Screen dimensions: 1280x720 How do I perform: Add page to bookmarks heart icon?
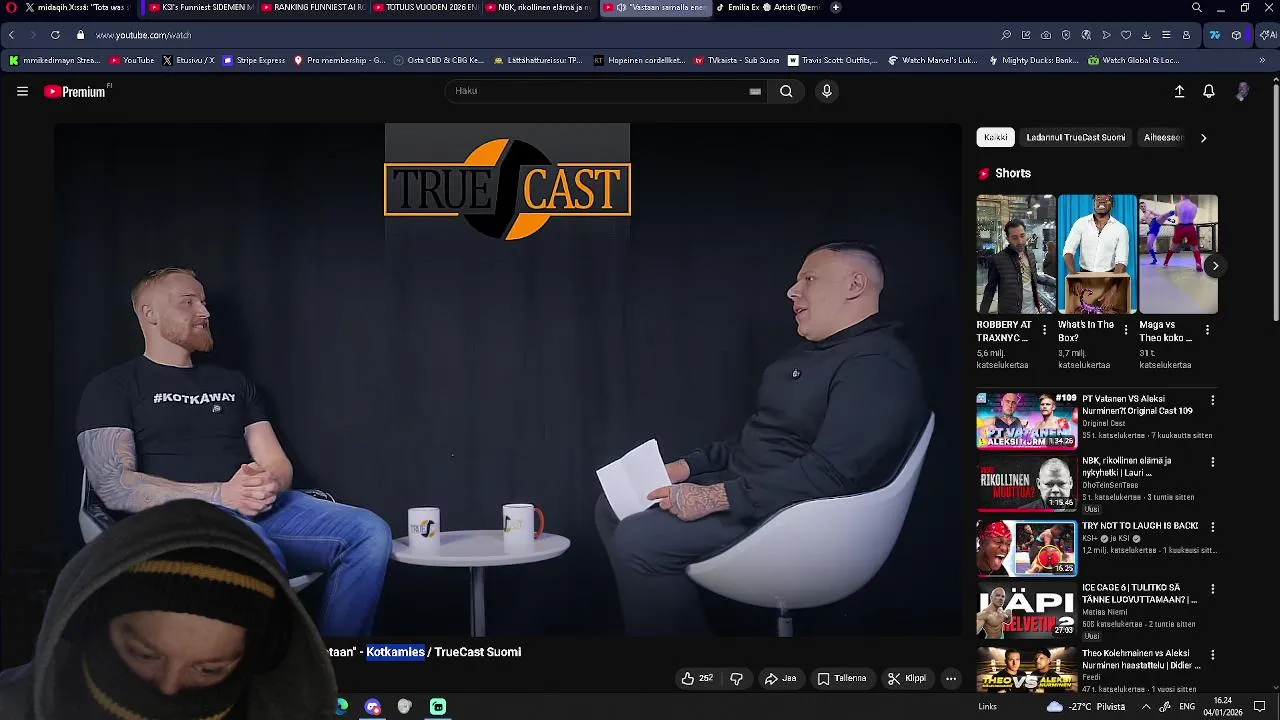(1126, 35)
